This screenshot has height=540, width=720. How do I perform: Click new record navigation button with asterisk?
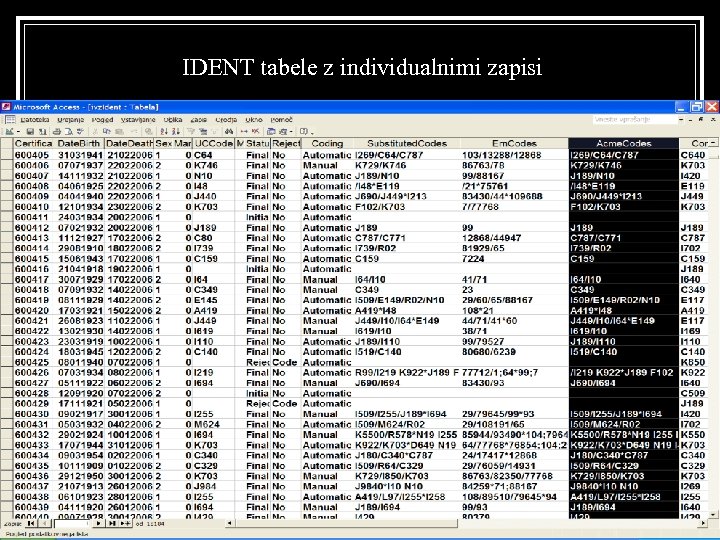125,523
